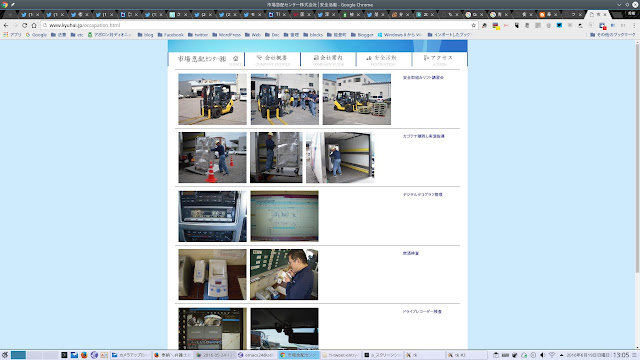640x360 pixels.
Task: Bookmark this page with the star icon
Action: point(473,25)
